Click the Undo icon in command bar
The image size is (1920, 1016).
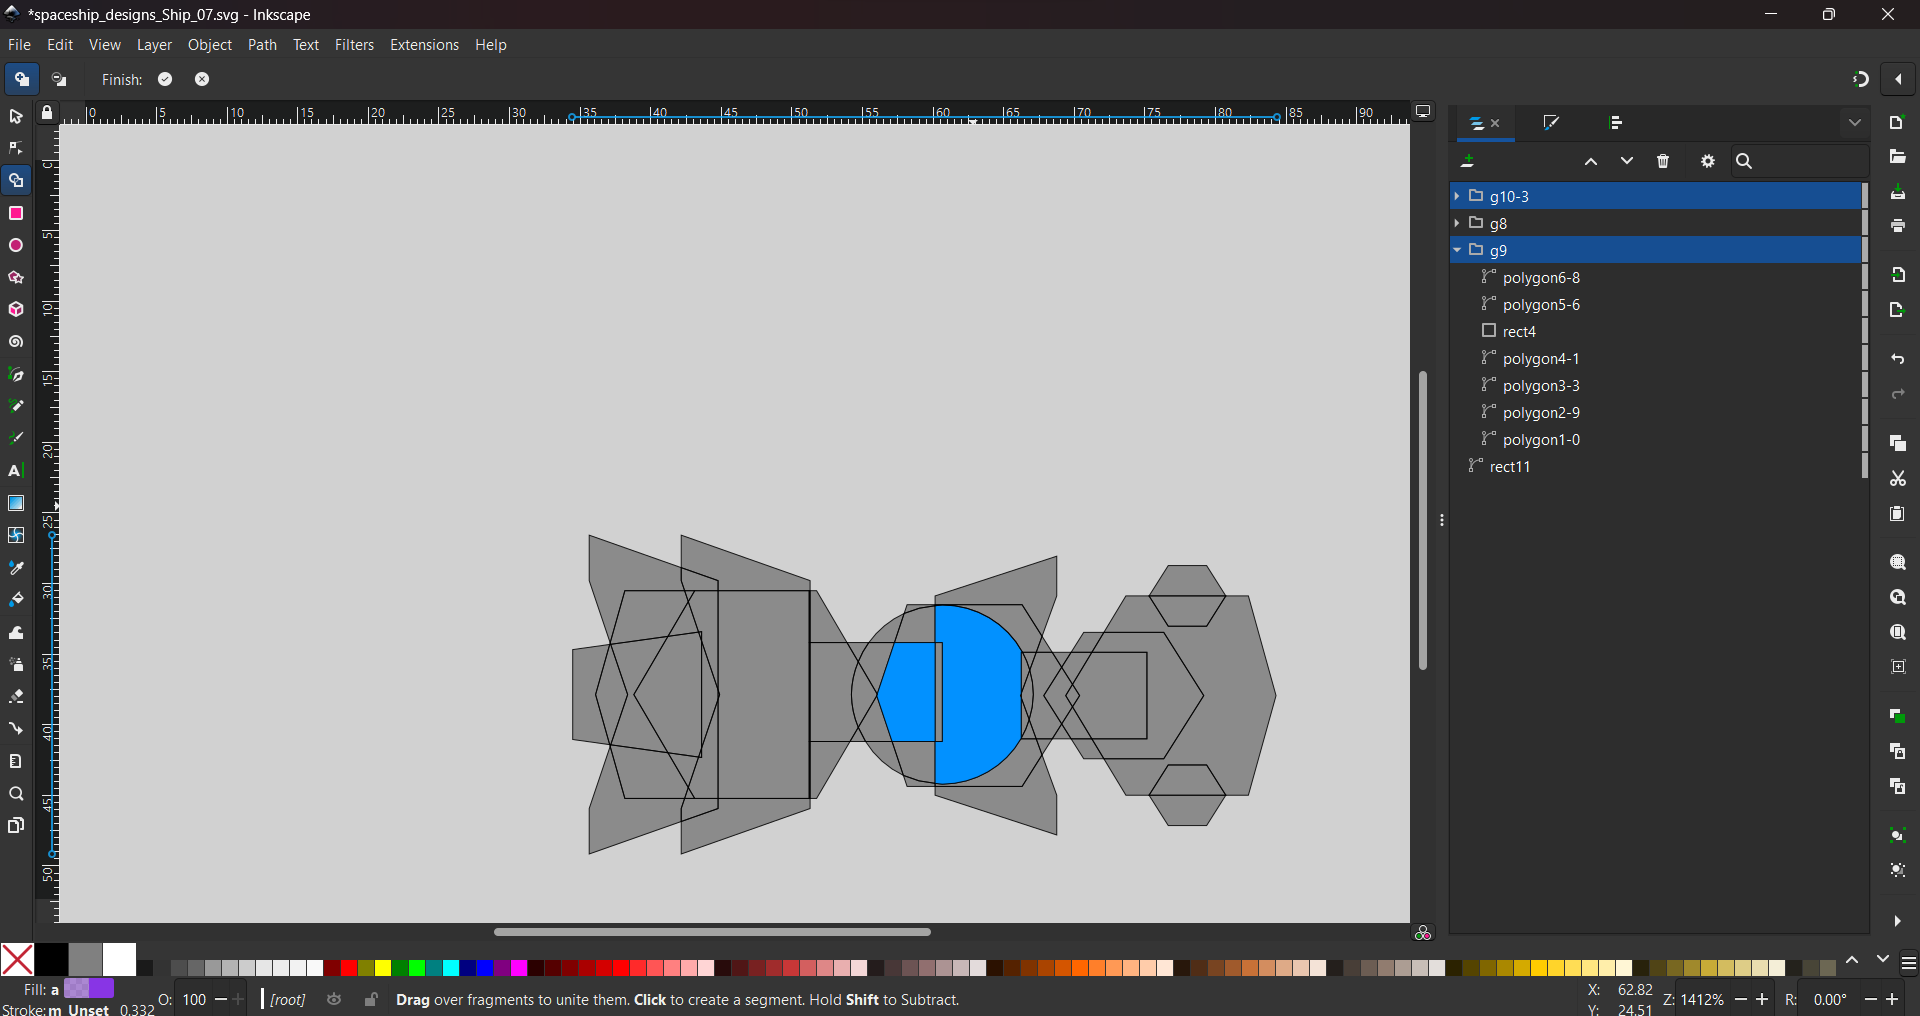(1898, 359)
